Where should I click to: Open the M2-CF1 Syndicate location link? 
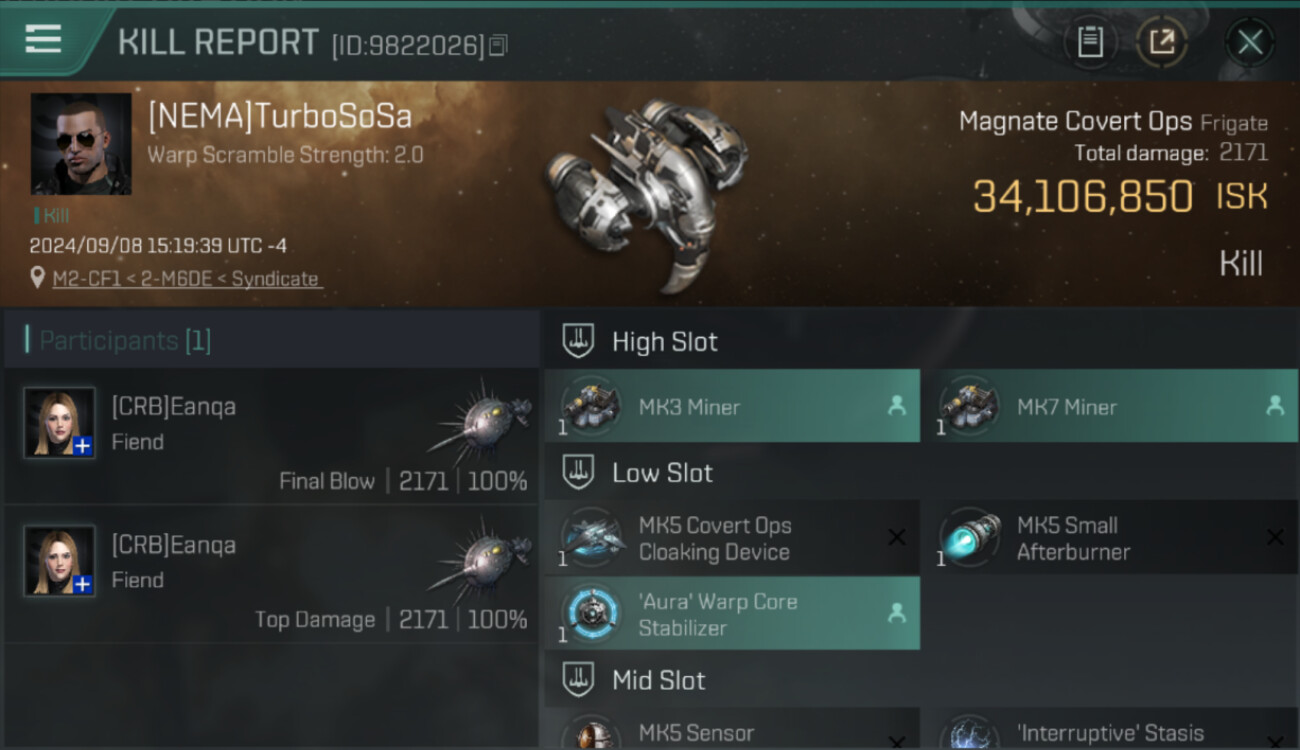(x=186, y=279)
